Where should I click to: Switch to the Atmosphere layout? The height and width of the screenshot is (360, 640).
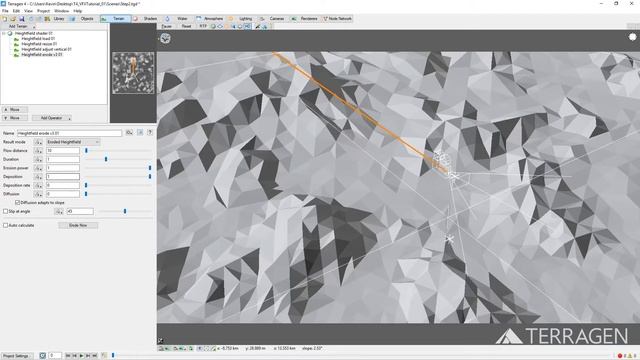click(x=210, y=19)
